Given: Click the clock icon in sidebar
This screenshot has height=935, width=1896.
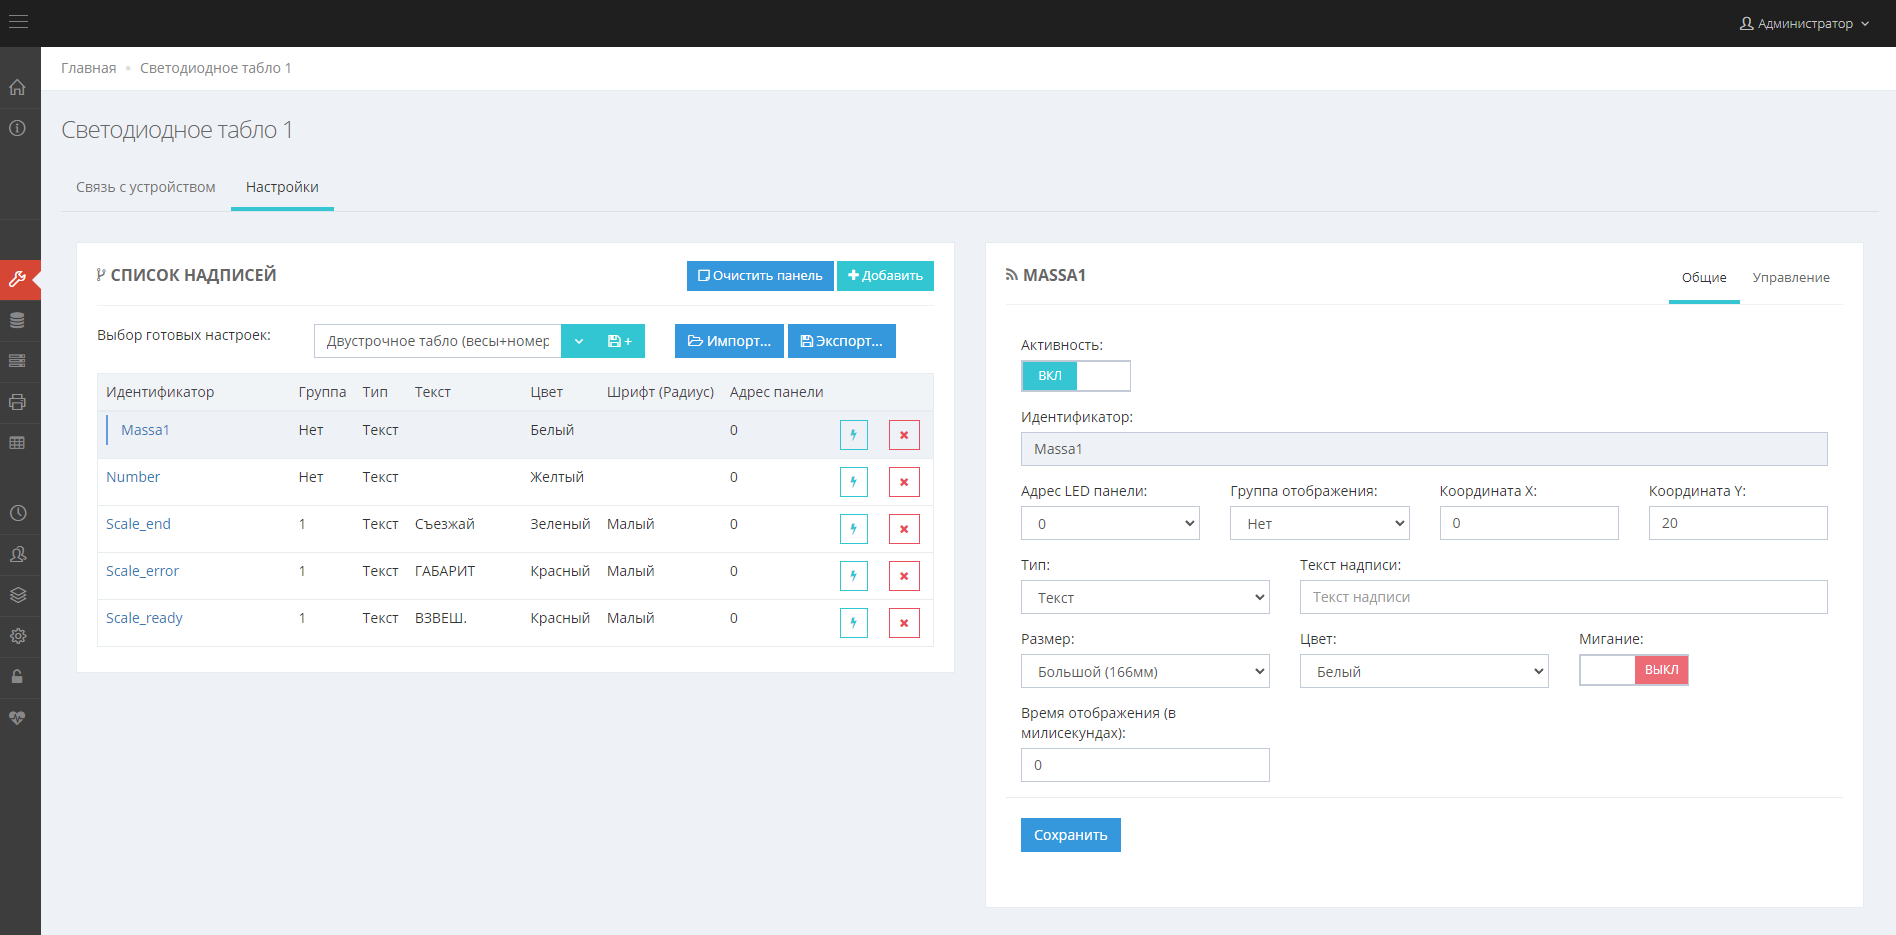Looking at the screenshot, I should click(x=17, y=513).
